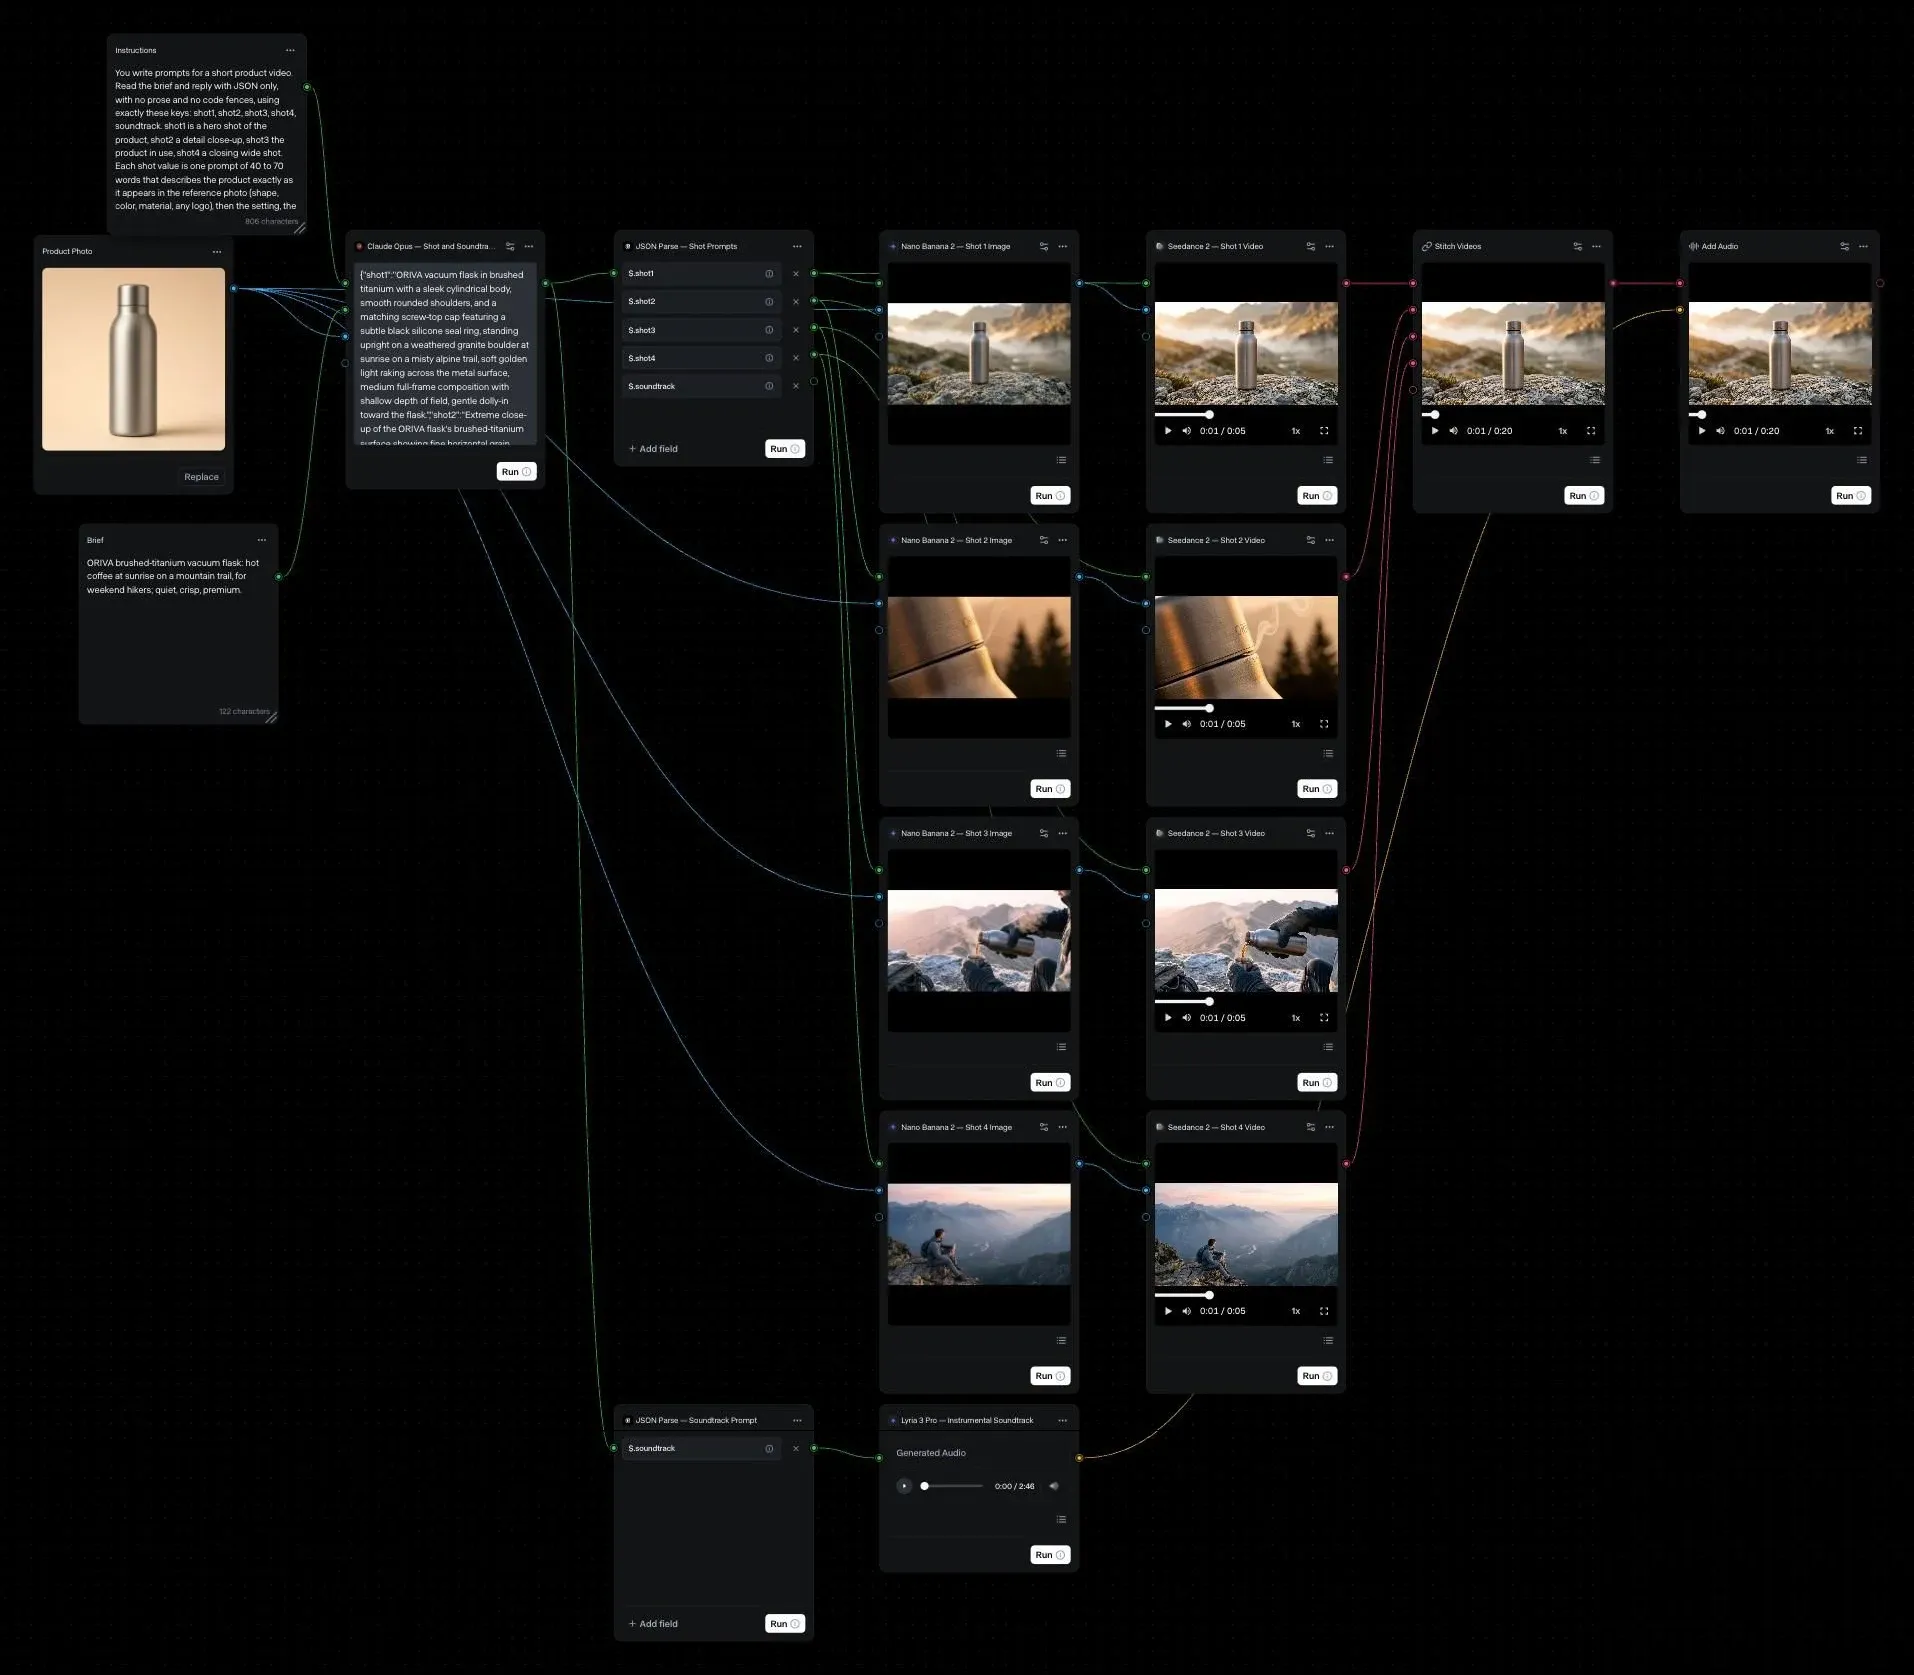Screen dimensions: 1914x1675
Task: Change playback speed 1x on Shot 4 Video
Action: (x=1295, y=1311)
